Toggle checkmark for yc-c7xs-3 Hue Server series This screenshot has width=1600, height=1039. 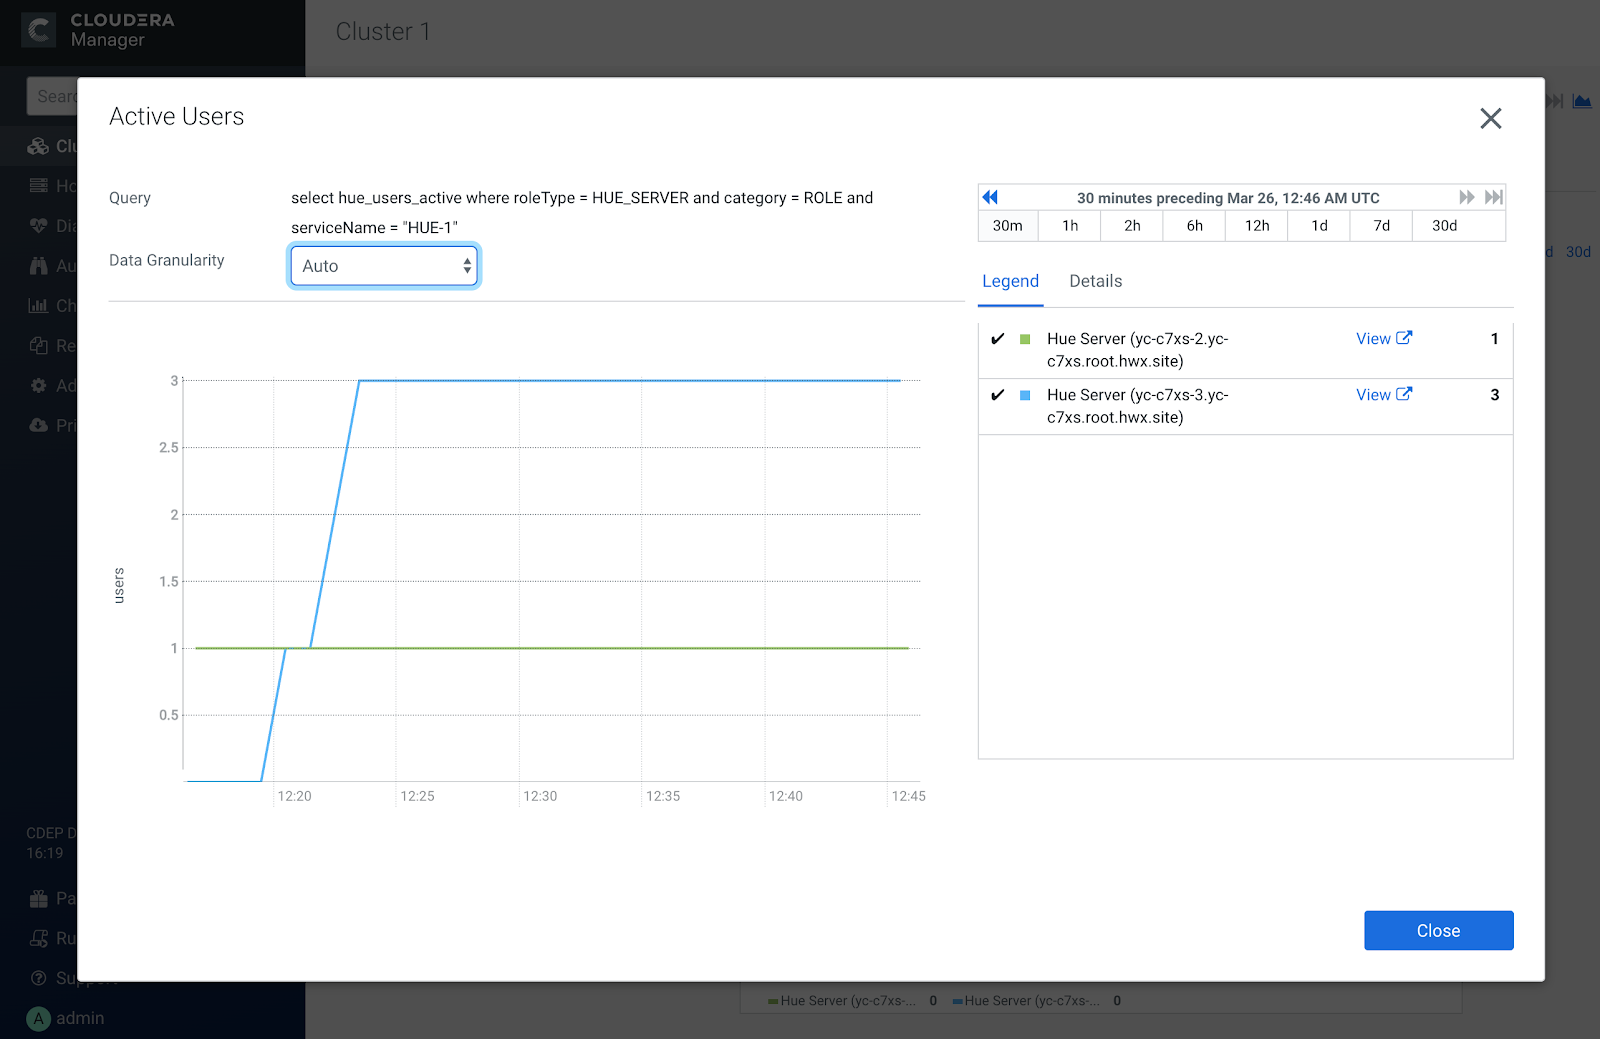click(997, 395)
